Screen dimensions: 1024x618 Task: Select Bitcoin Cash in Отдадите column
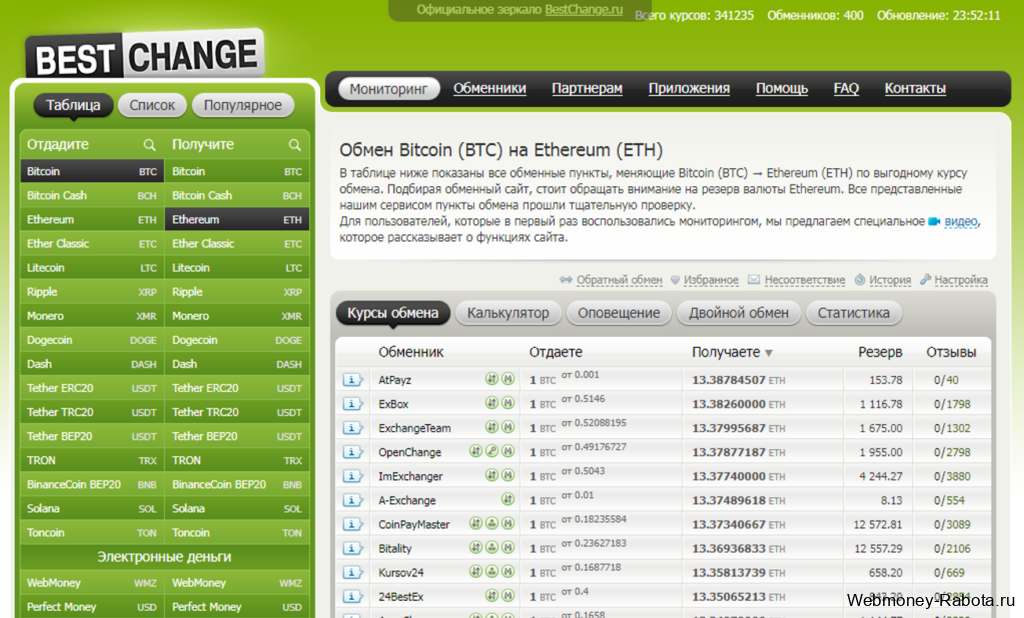pyautogui.click(x=91, y=195)
